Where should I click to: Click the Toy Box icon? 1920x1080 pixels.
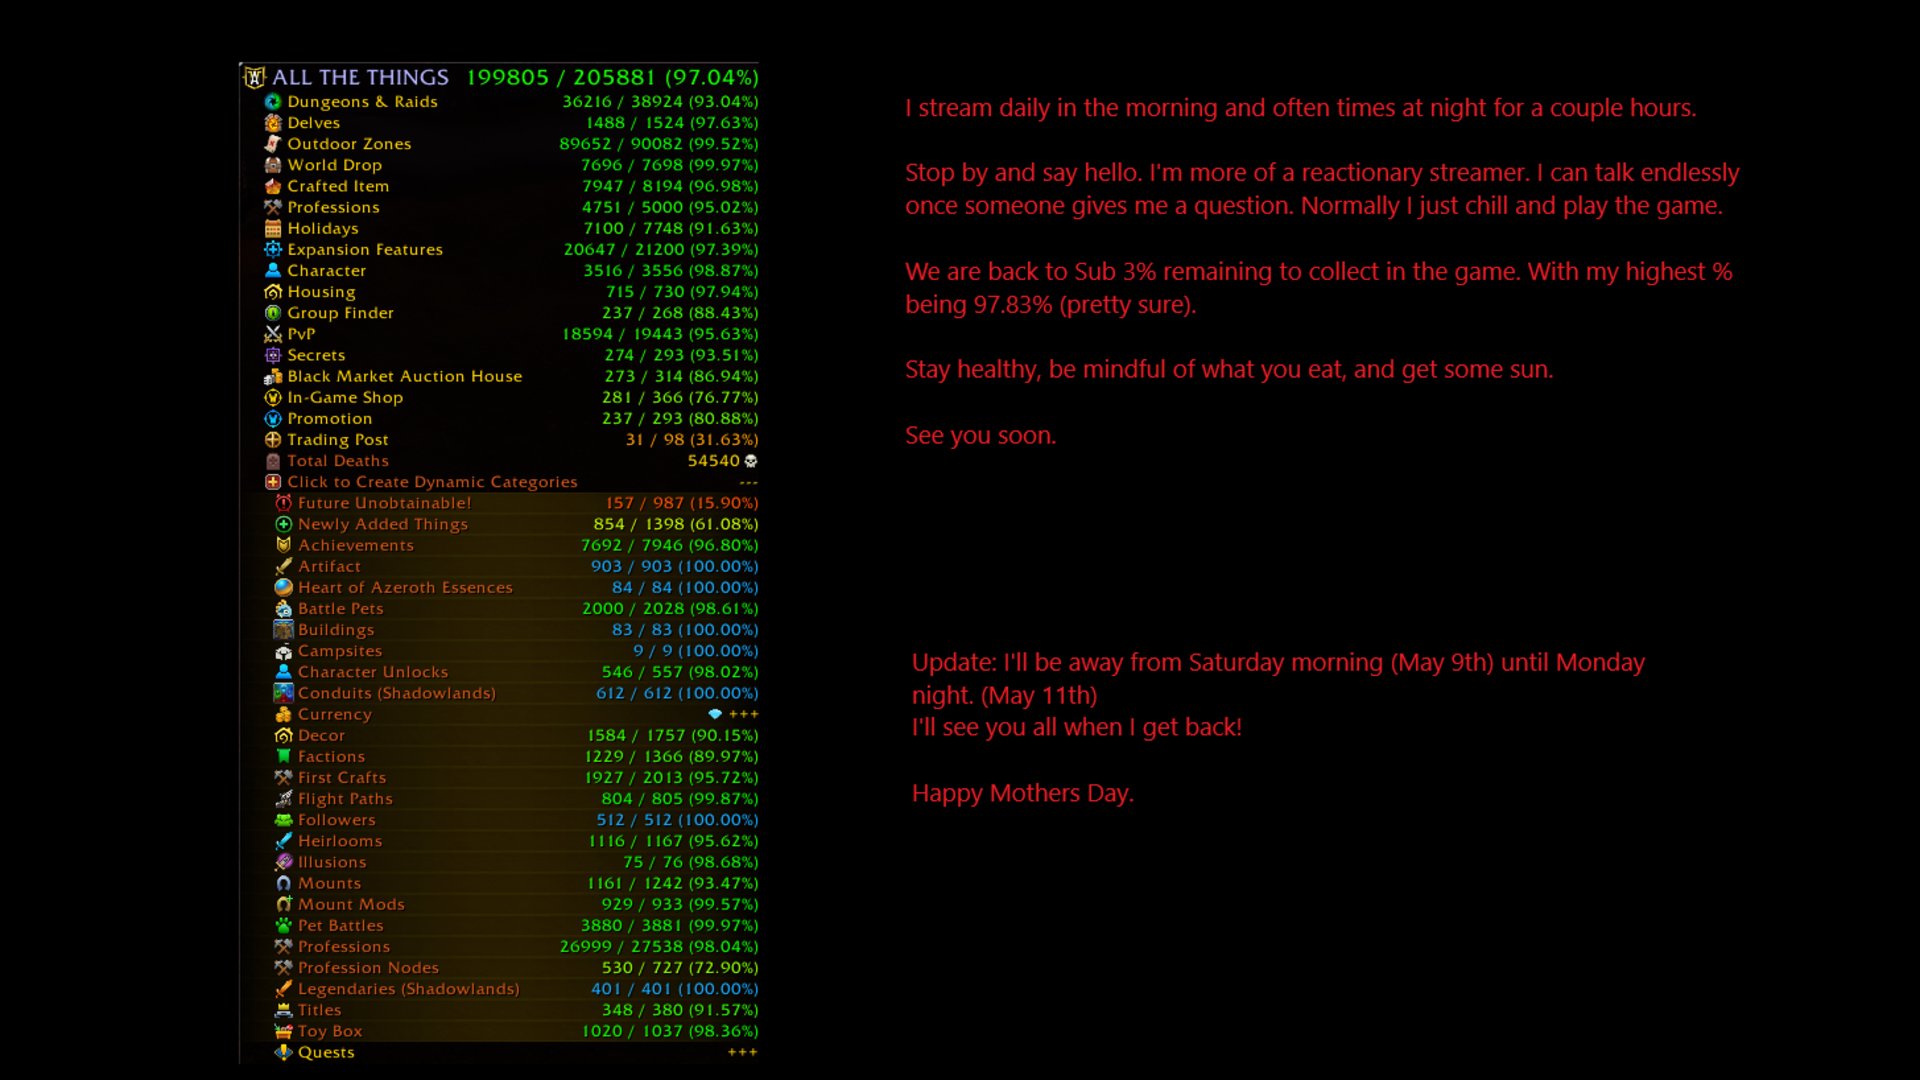pyautogui.click(x=283, y=1031)
